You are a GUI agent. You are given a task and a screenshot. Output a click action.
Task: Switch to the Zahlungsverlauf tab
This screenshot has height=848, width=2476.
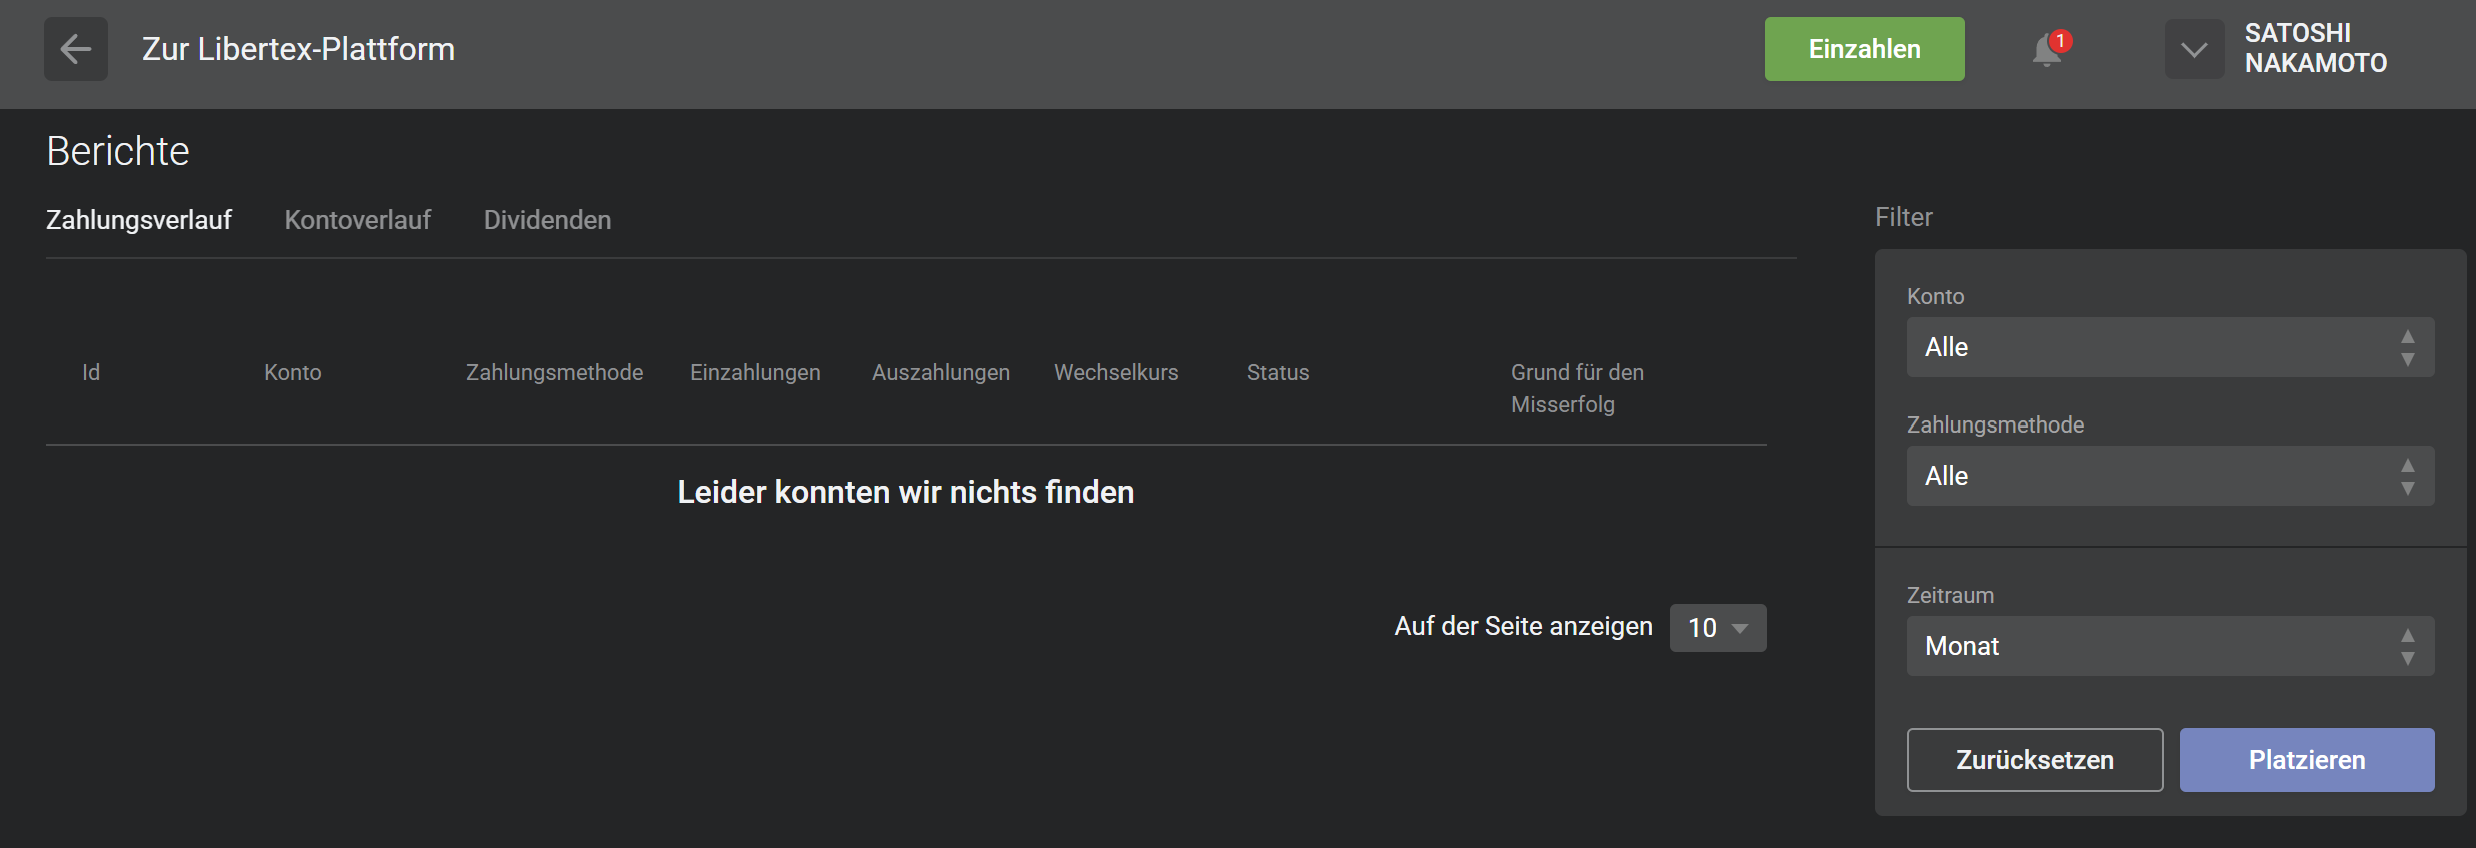(x=139, y=220)
